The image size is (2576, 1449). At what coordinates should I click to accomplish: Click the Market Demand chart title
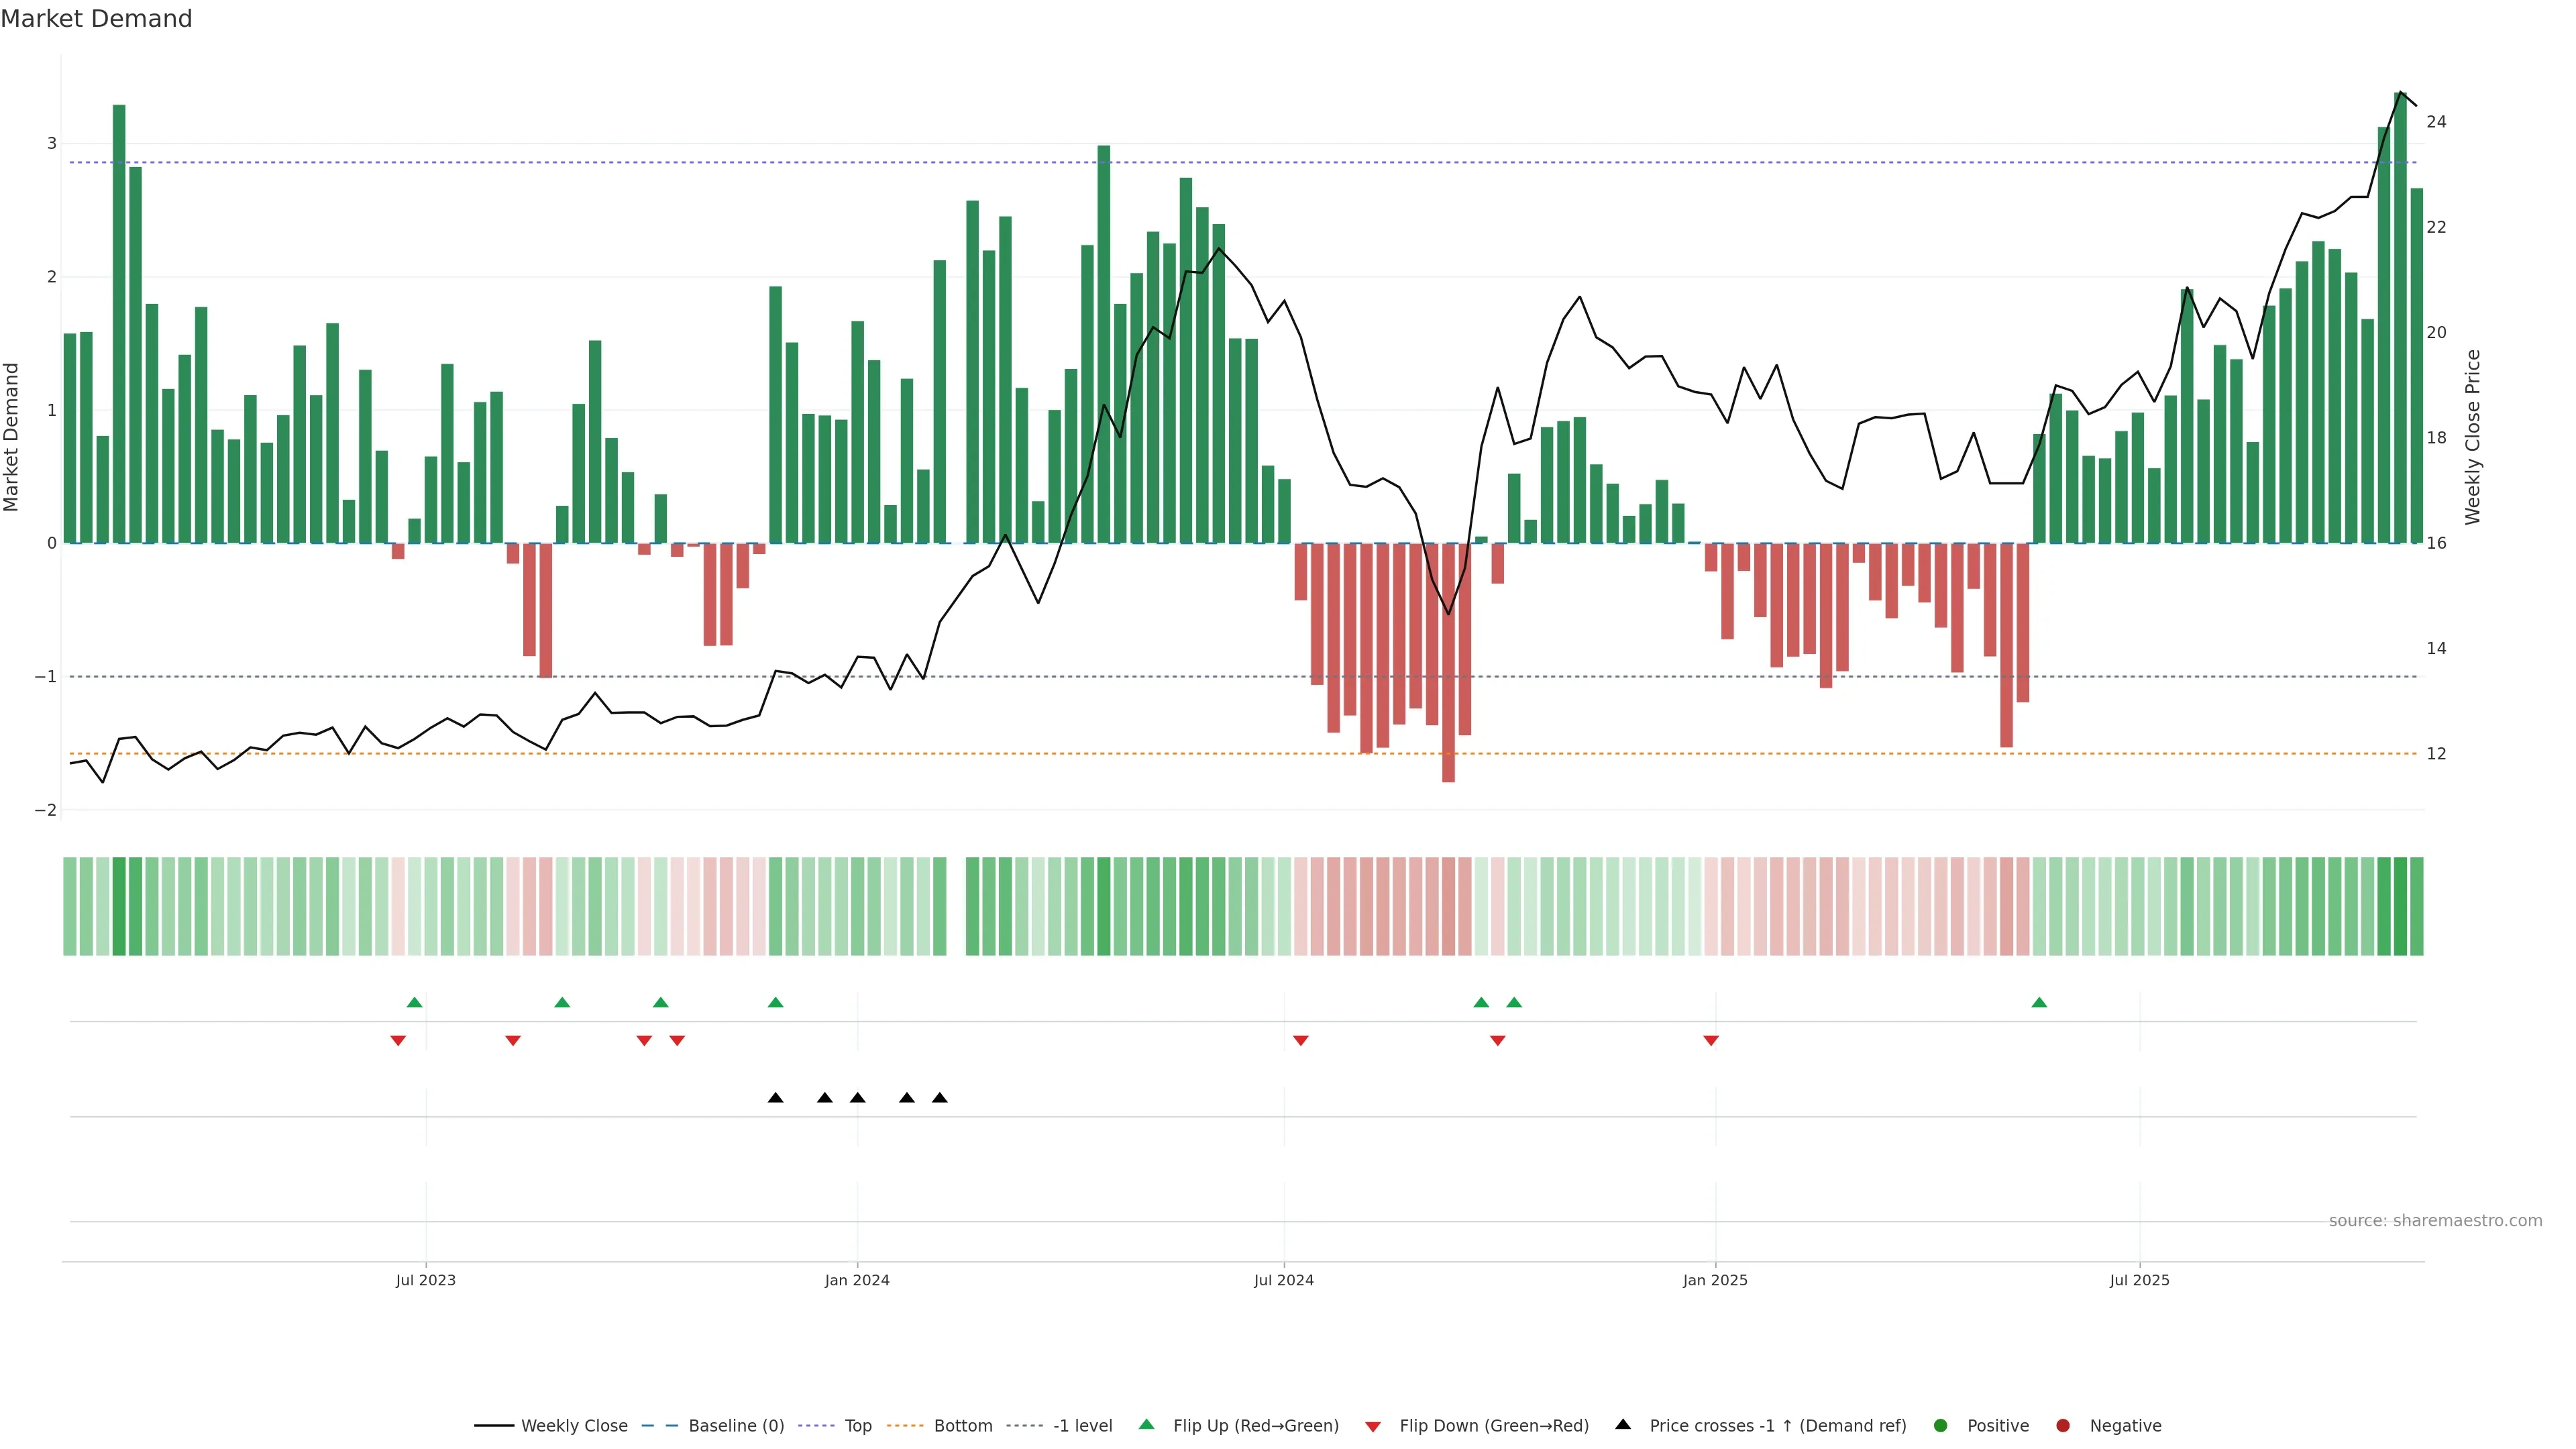pyautogui.click(x=96, y=19)
